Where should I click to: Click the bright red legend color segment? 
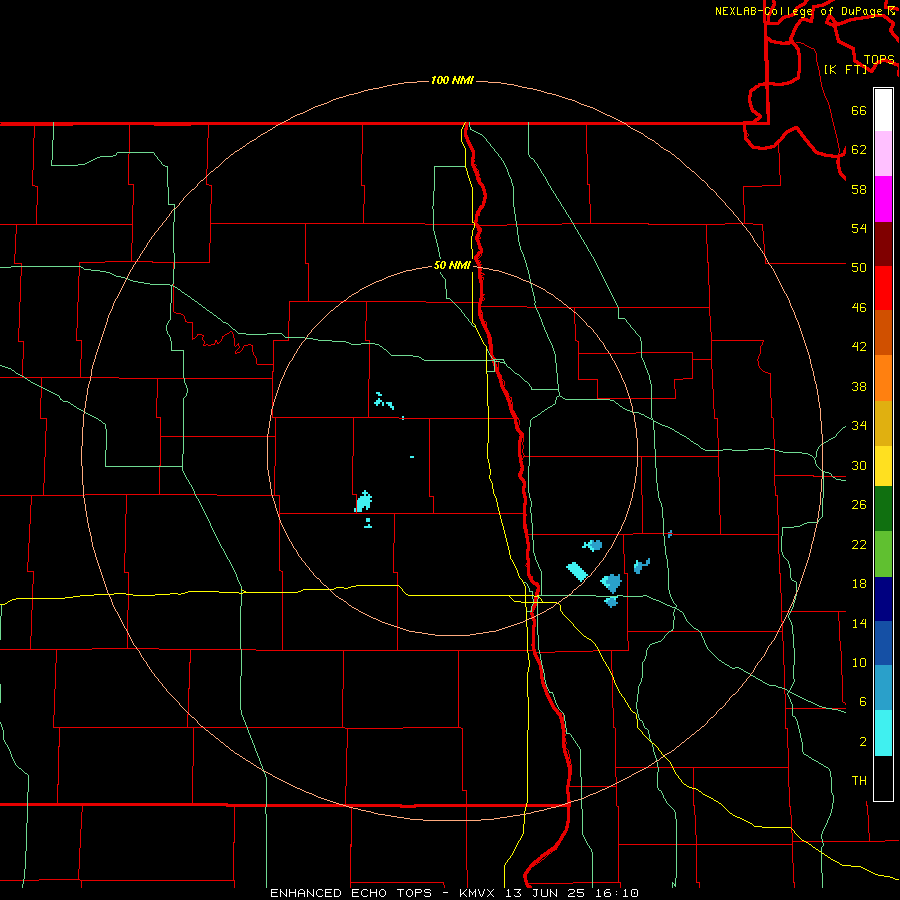(883, 288)
